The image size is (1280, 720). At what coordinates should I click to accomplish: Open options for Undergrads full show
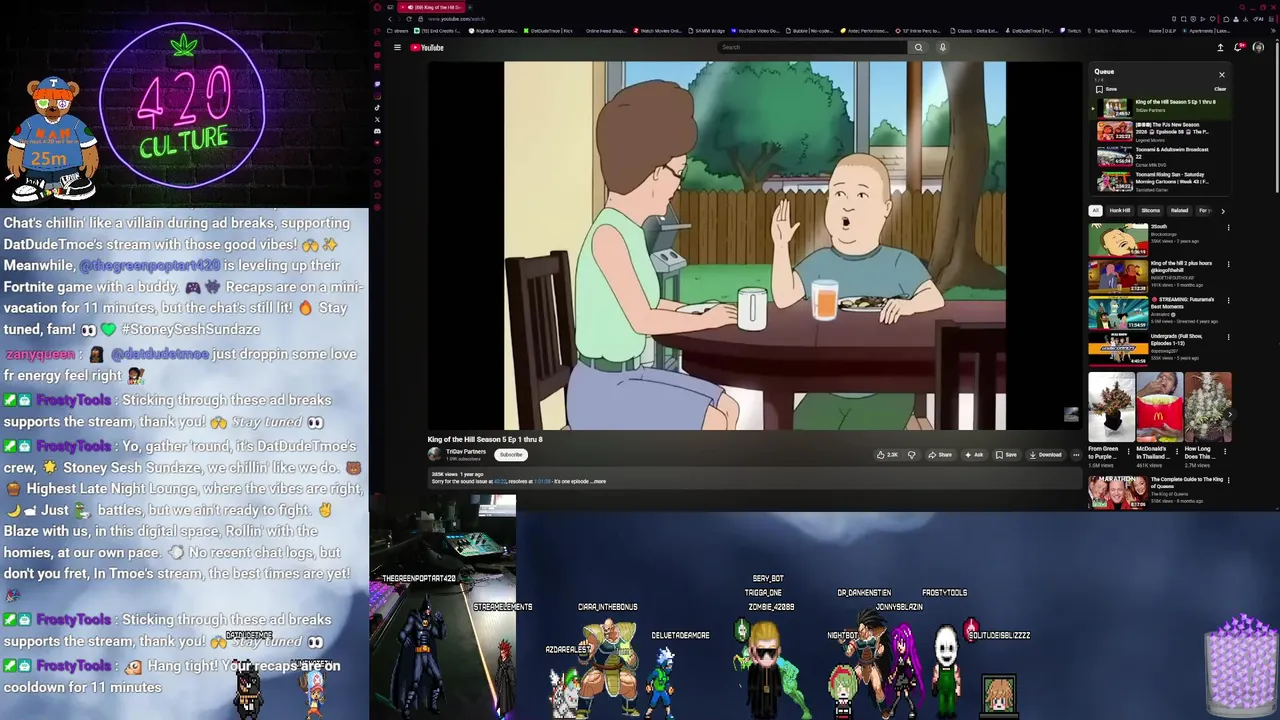coord(1228,337)
